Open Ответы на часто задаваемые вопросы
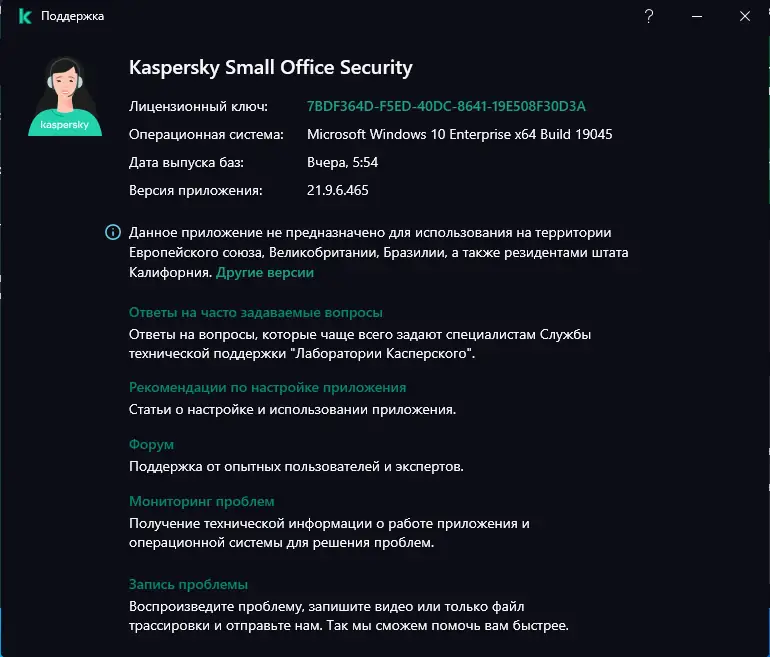Image resolution: width=770 pixels, height=657 pixels. [x=256, y=312]
